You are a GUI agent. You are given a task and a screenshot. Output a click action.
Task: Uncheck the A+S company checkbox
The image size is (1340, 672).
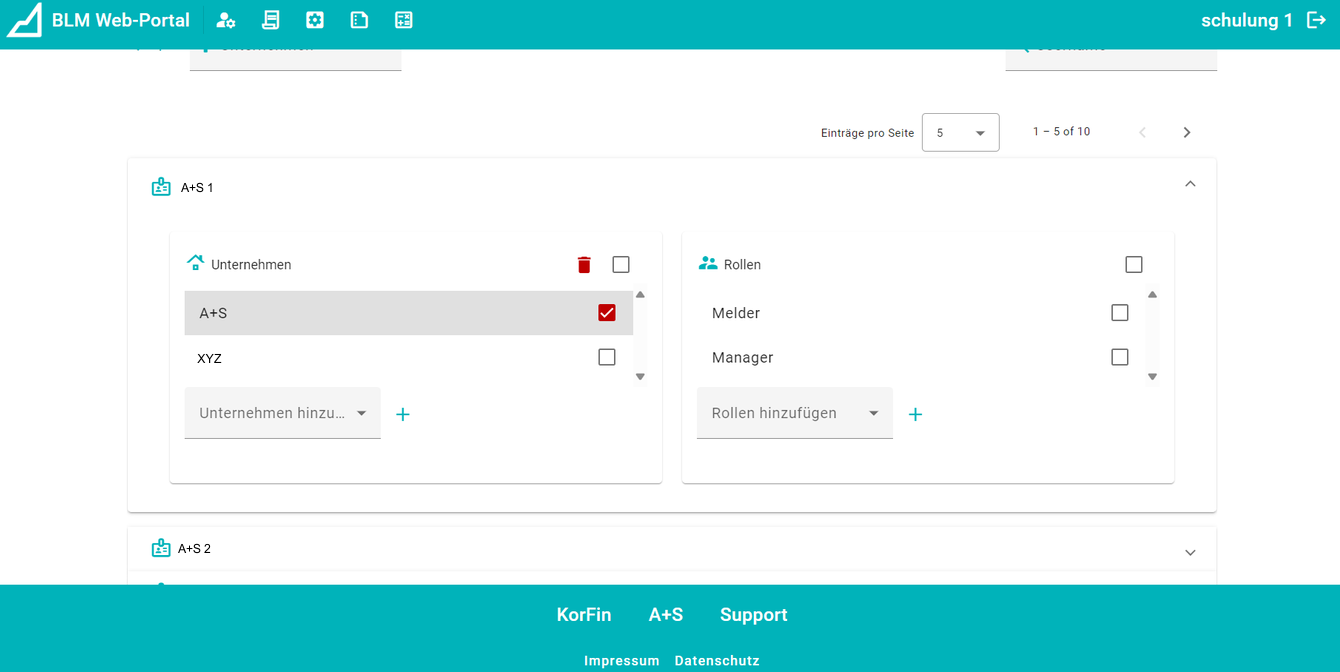tap(607, 313)
